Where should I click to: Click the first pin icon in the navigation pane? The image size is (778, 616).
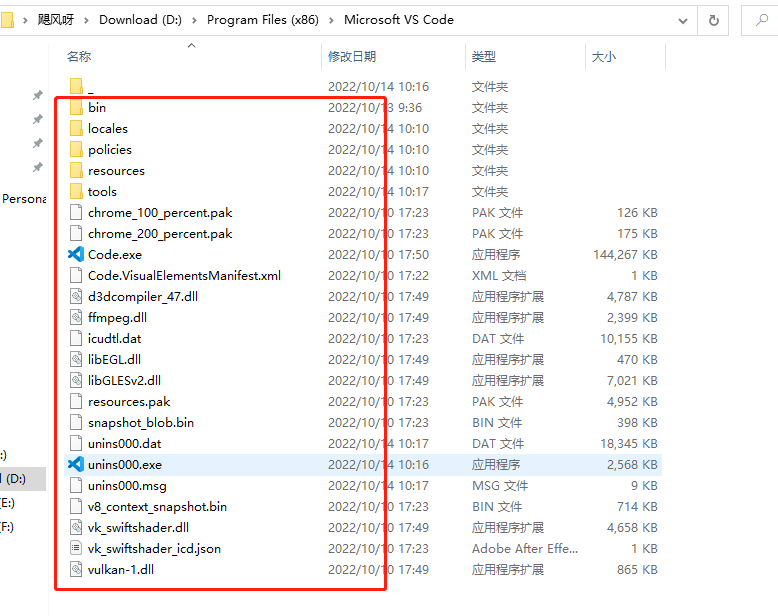coord(38,95)
